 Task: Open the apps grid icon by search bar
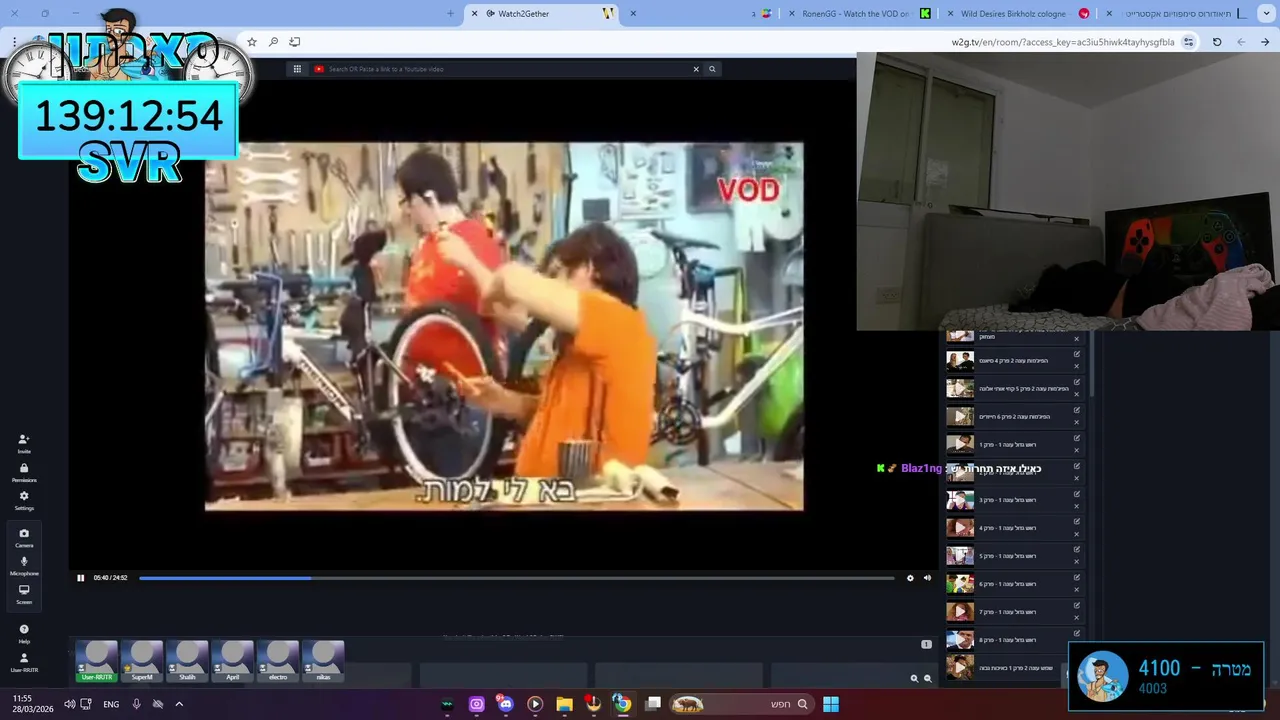(297, 69)
